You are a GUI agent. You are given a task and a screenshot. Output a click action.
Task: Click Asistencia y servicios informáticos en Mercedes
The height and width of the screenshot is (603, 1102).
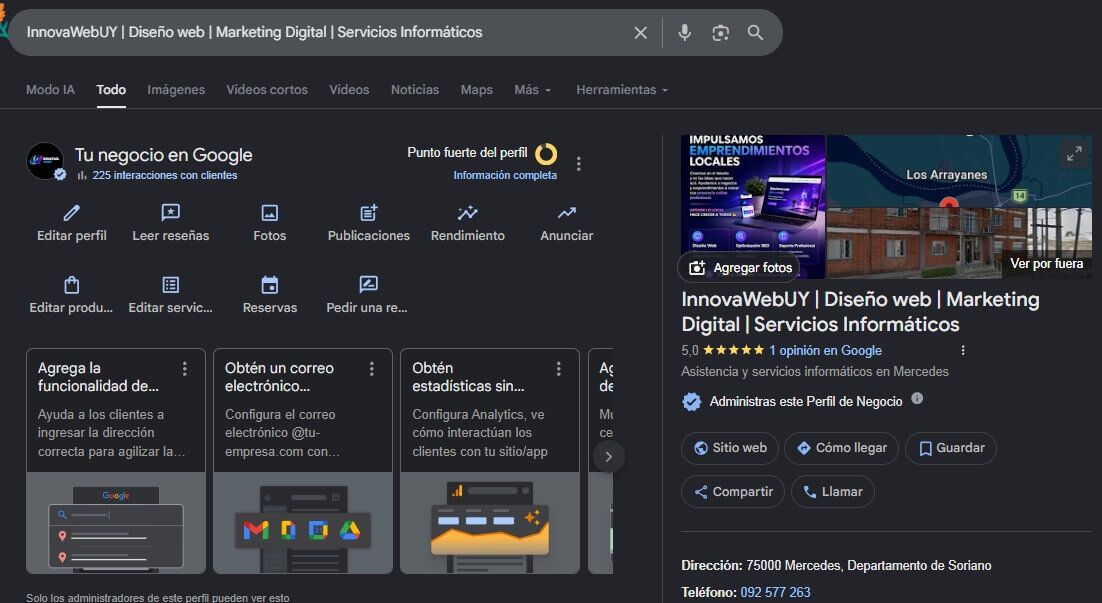815,372
